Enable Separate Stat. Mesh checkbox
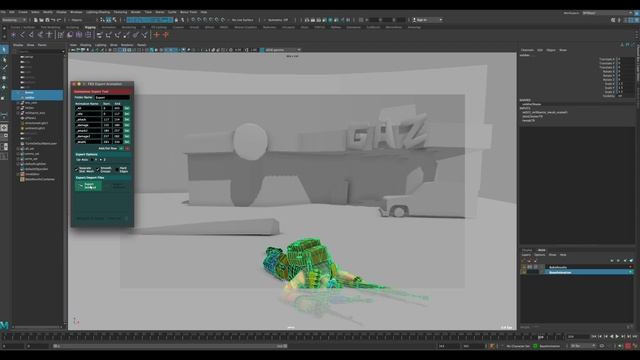640x360 pixels. tap(77, 169)
